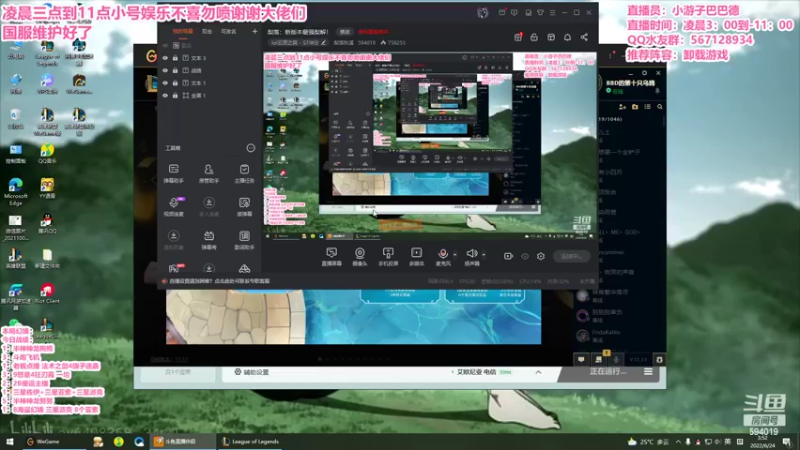Select the 我的场景 scene tab
Image resolution: width=800 pixels, height=450 pixels.
183,32
